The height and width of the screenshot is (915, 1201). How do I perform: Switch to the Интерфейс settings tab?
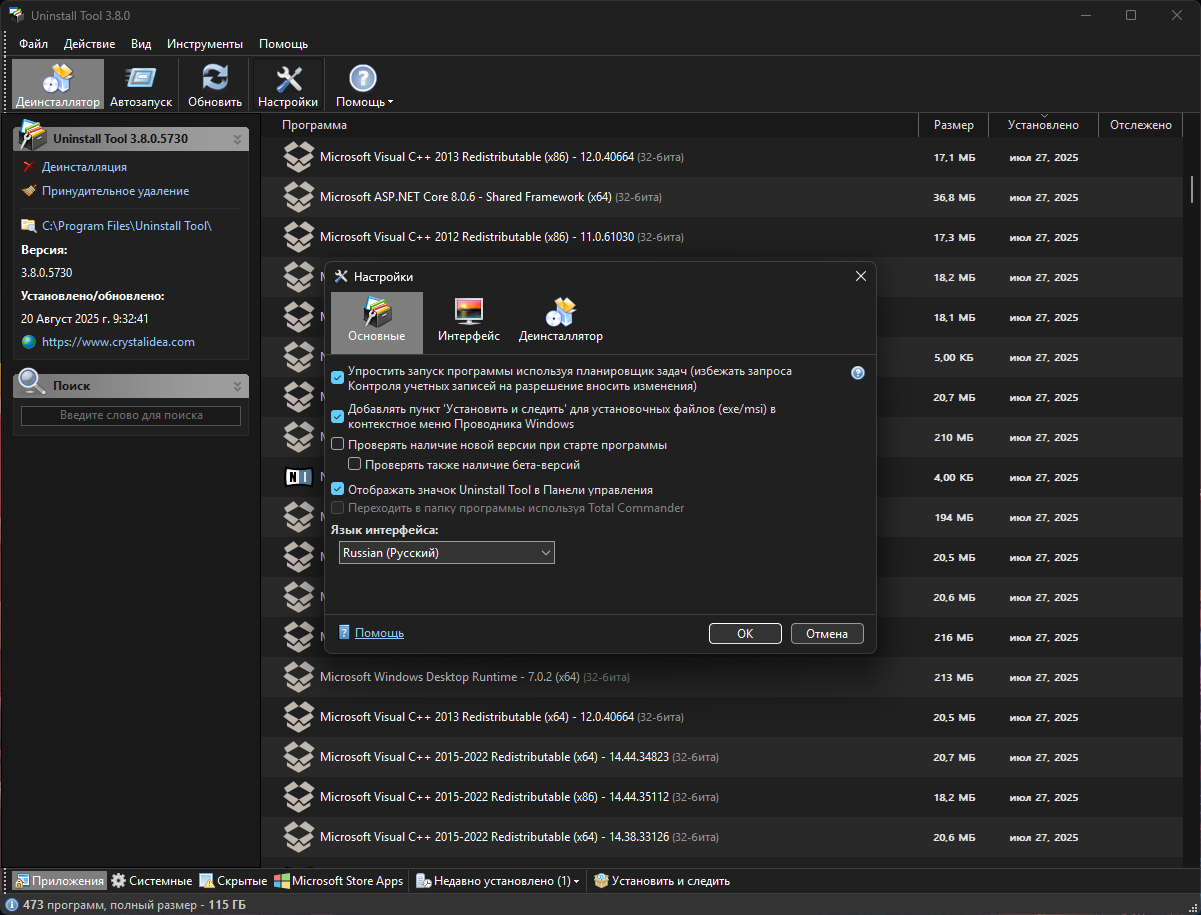point(469,320)
